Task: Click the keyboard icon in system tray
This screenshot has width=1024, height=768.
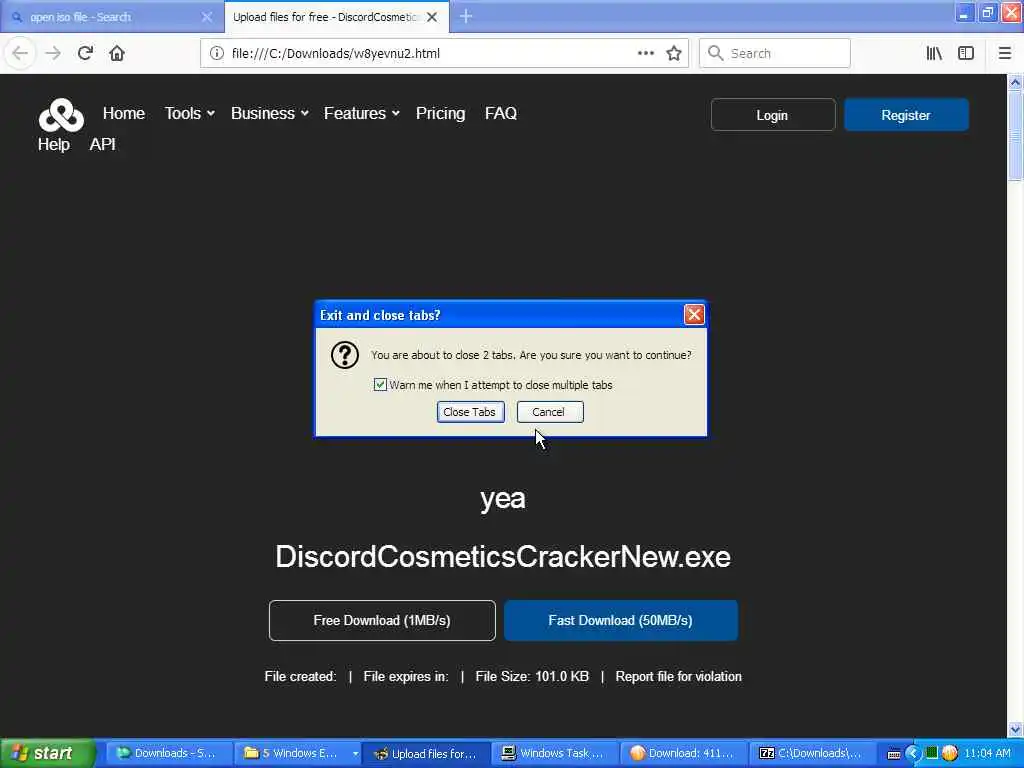Action: (x=894, y=754)
